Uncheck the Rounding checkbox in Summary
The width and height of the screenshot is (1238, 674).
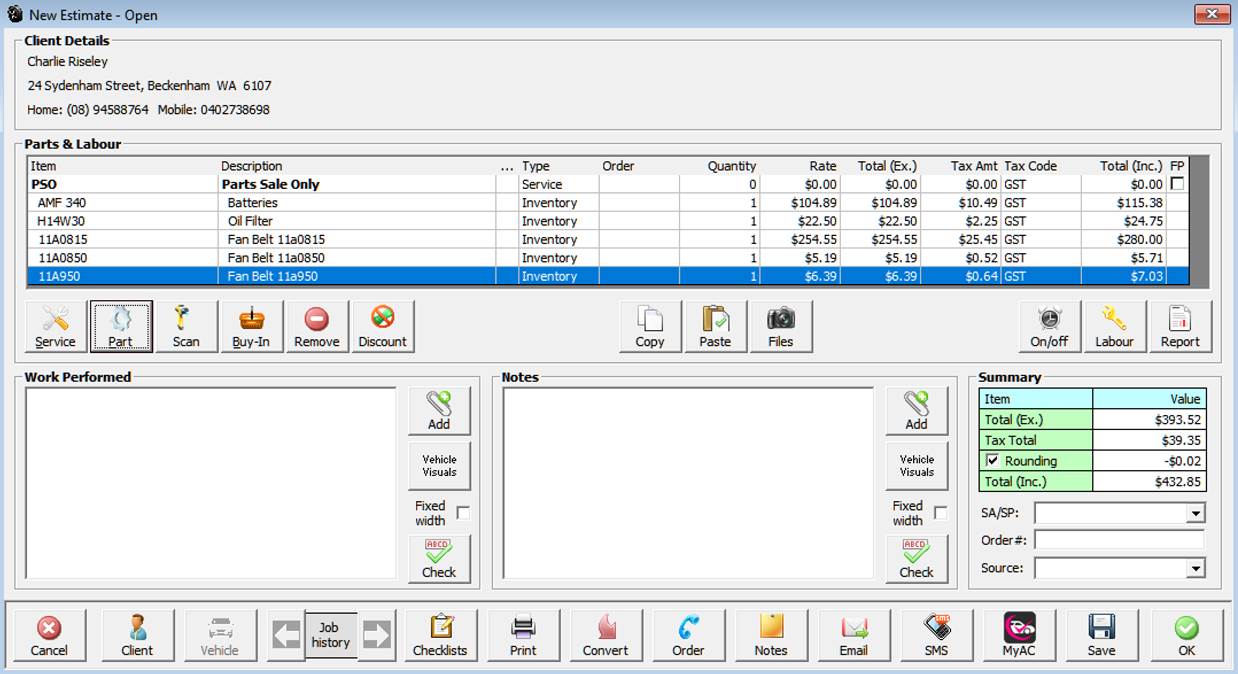992,461
